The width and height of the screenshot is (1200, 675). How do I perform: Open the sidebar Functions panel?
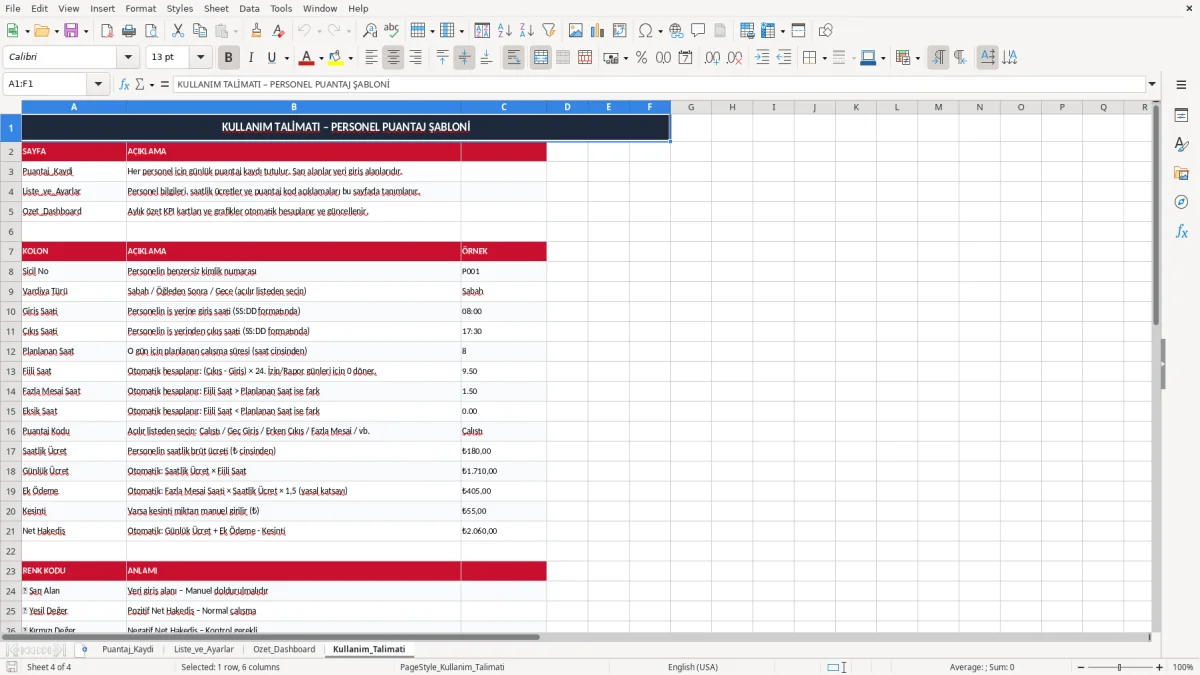1181,231
